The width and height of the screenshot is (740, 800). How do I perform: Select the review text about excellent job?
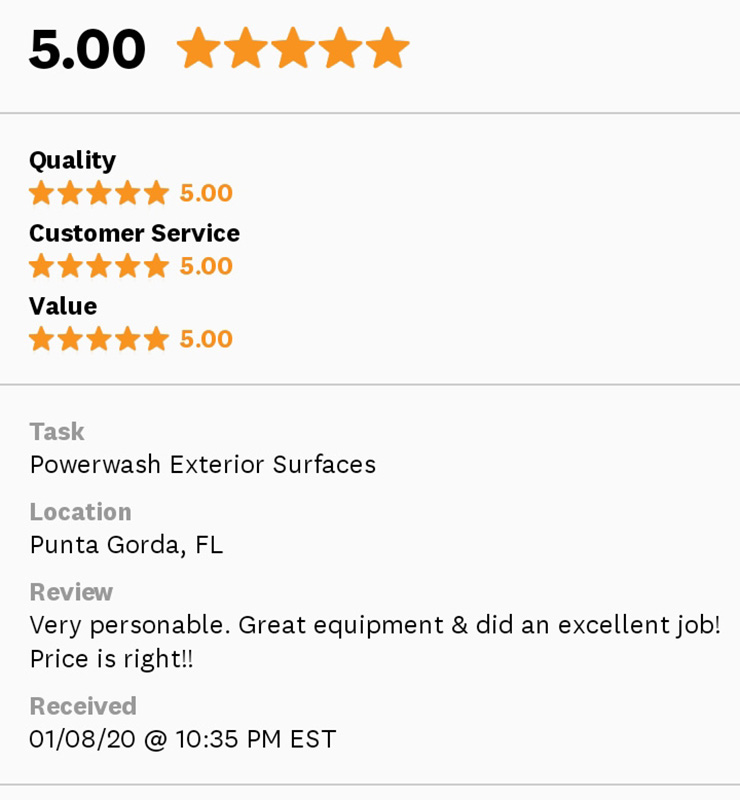point(375,626)
